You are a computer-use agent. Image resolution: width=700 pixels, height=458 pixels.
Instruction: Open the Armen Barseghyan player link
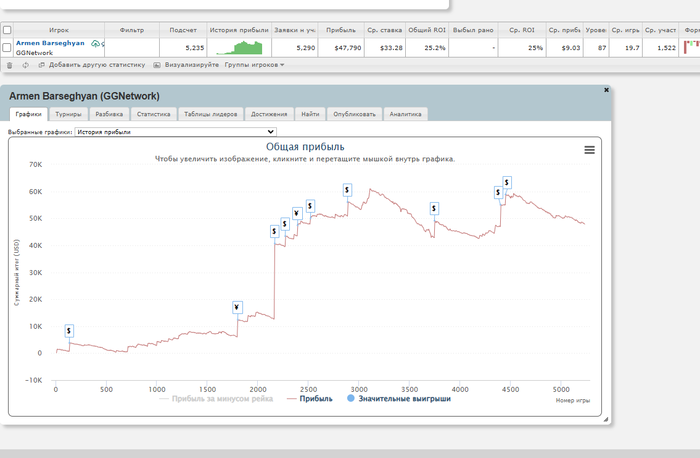[x=50, y=43]
